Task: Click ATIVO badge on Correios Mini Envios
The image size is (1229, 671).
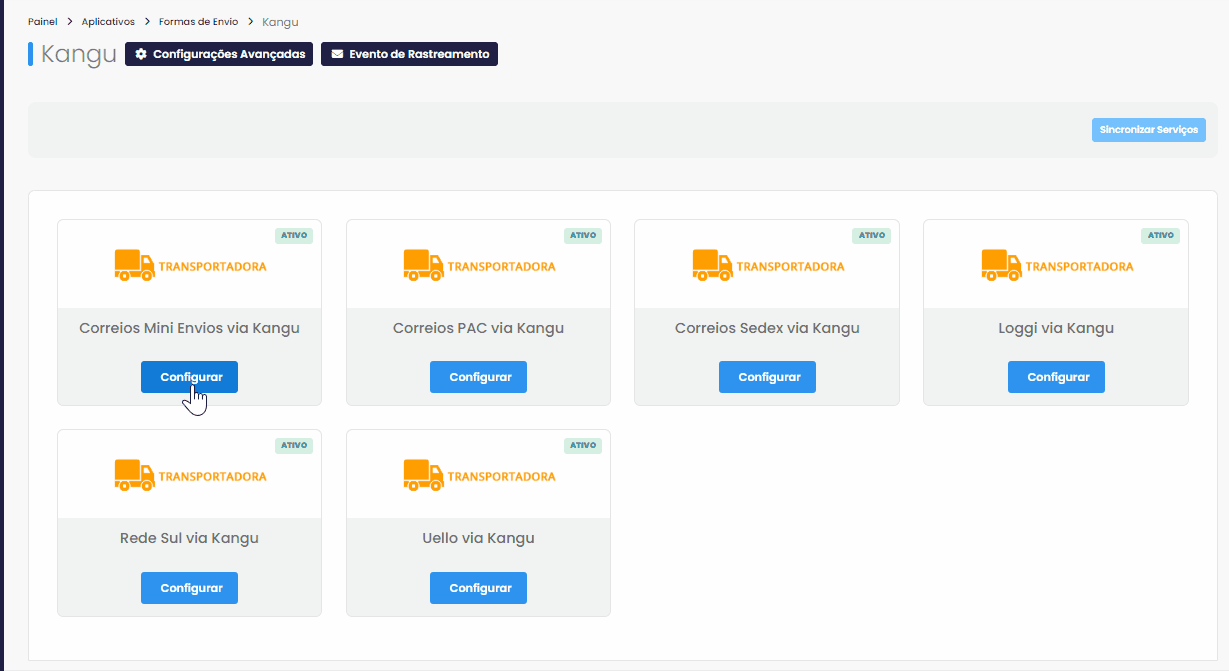Action: click(x=294, y=235)
